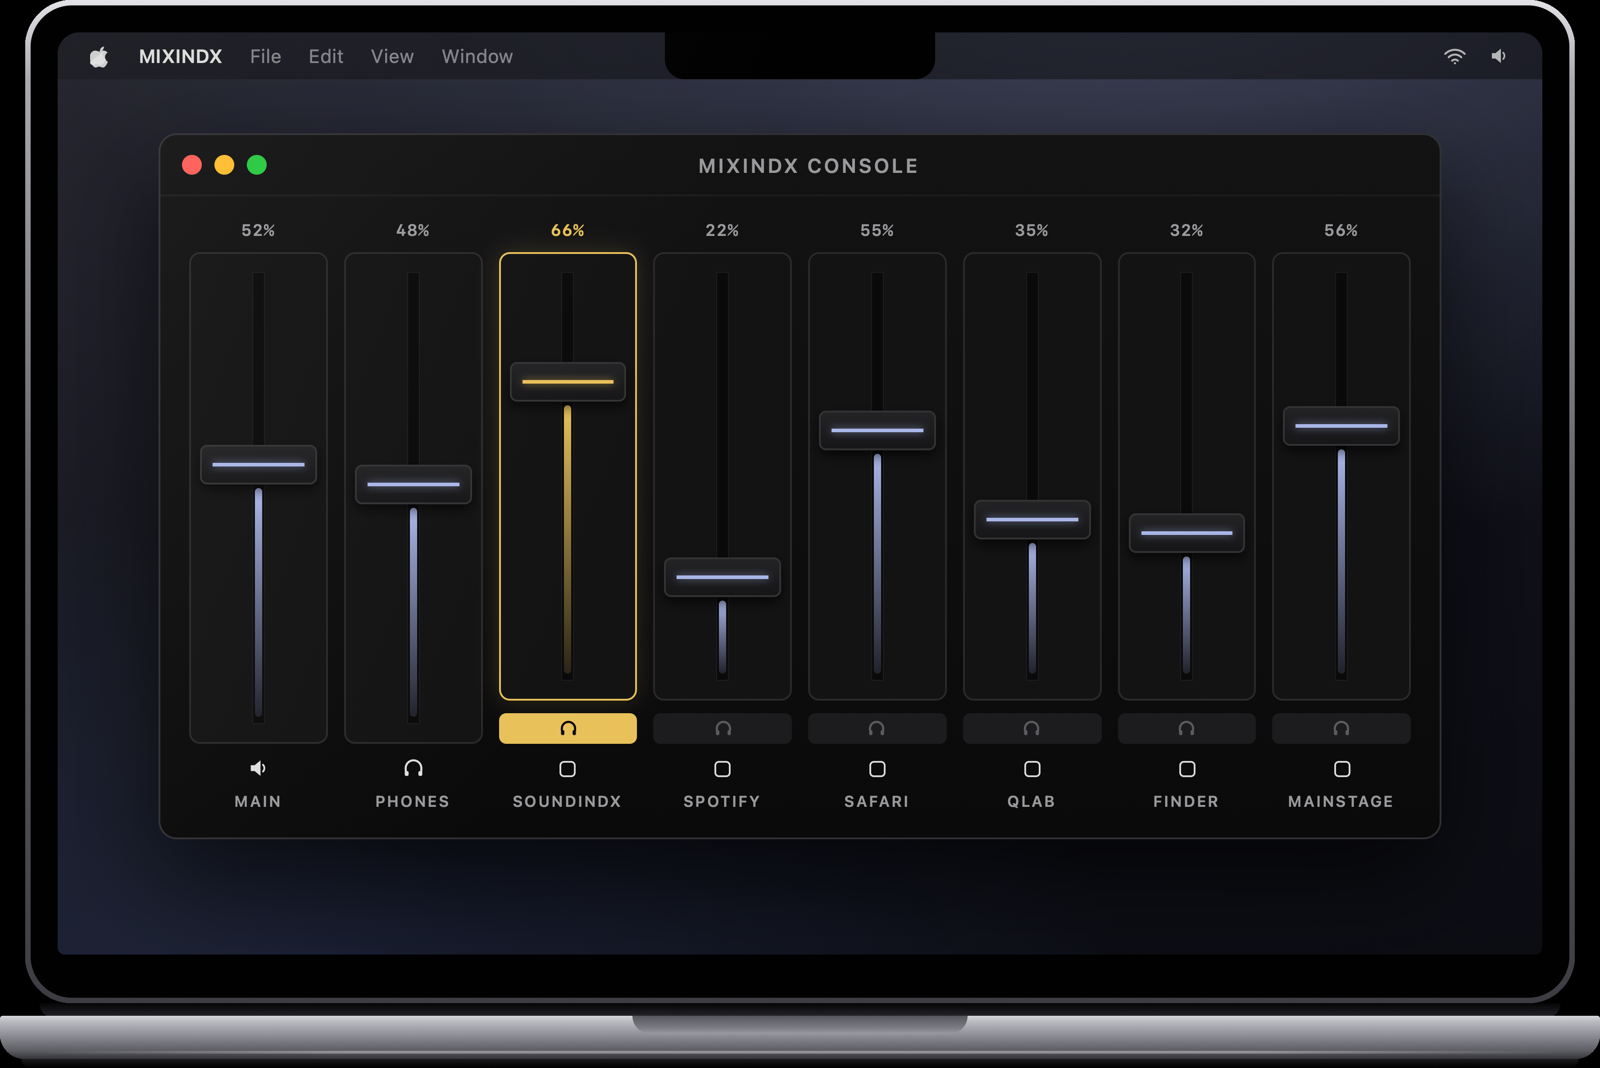Screen dimensions: 1600x1068
Task: Click the SOUNDINDX channel label
Action: pos(567,802)
